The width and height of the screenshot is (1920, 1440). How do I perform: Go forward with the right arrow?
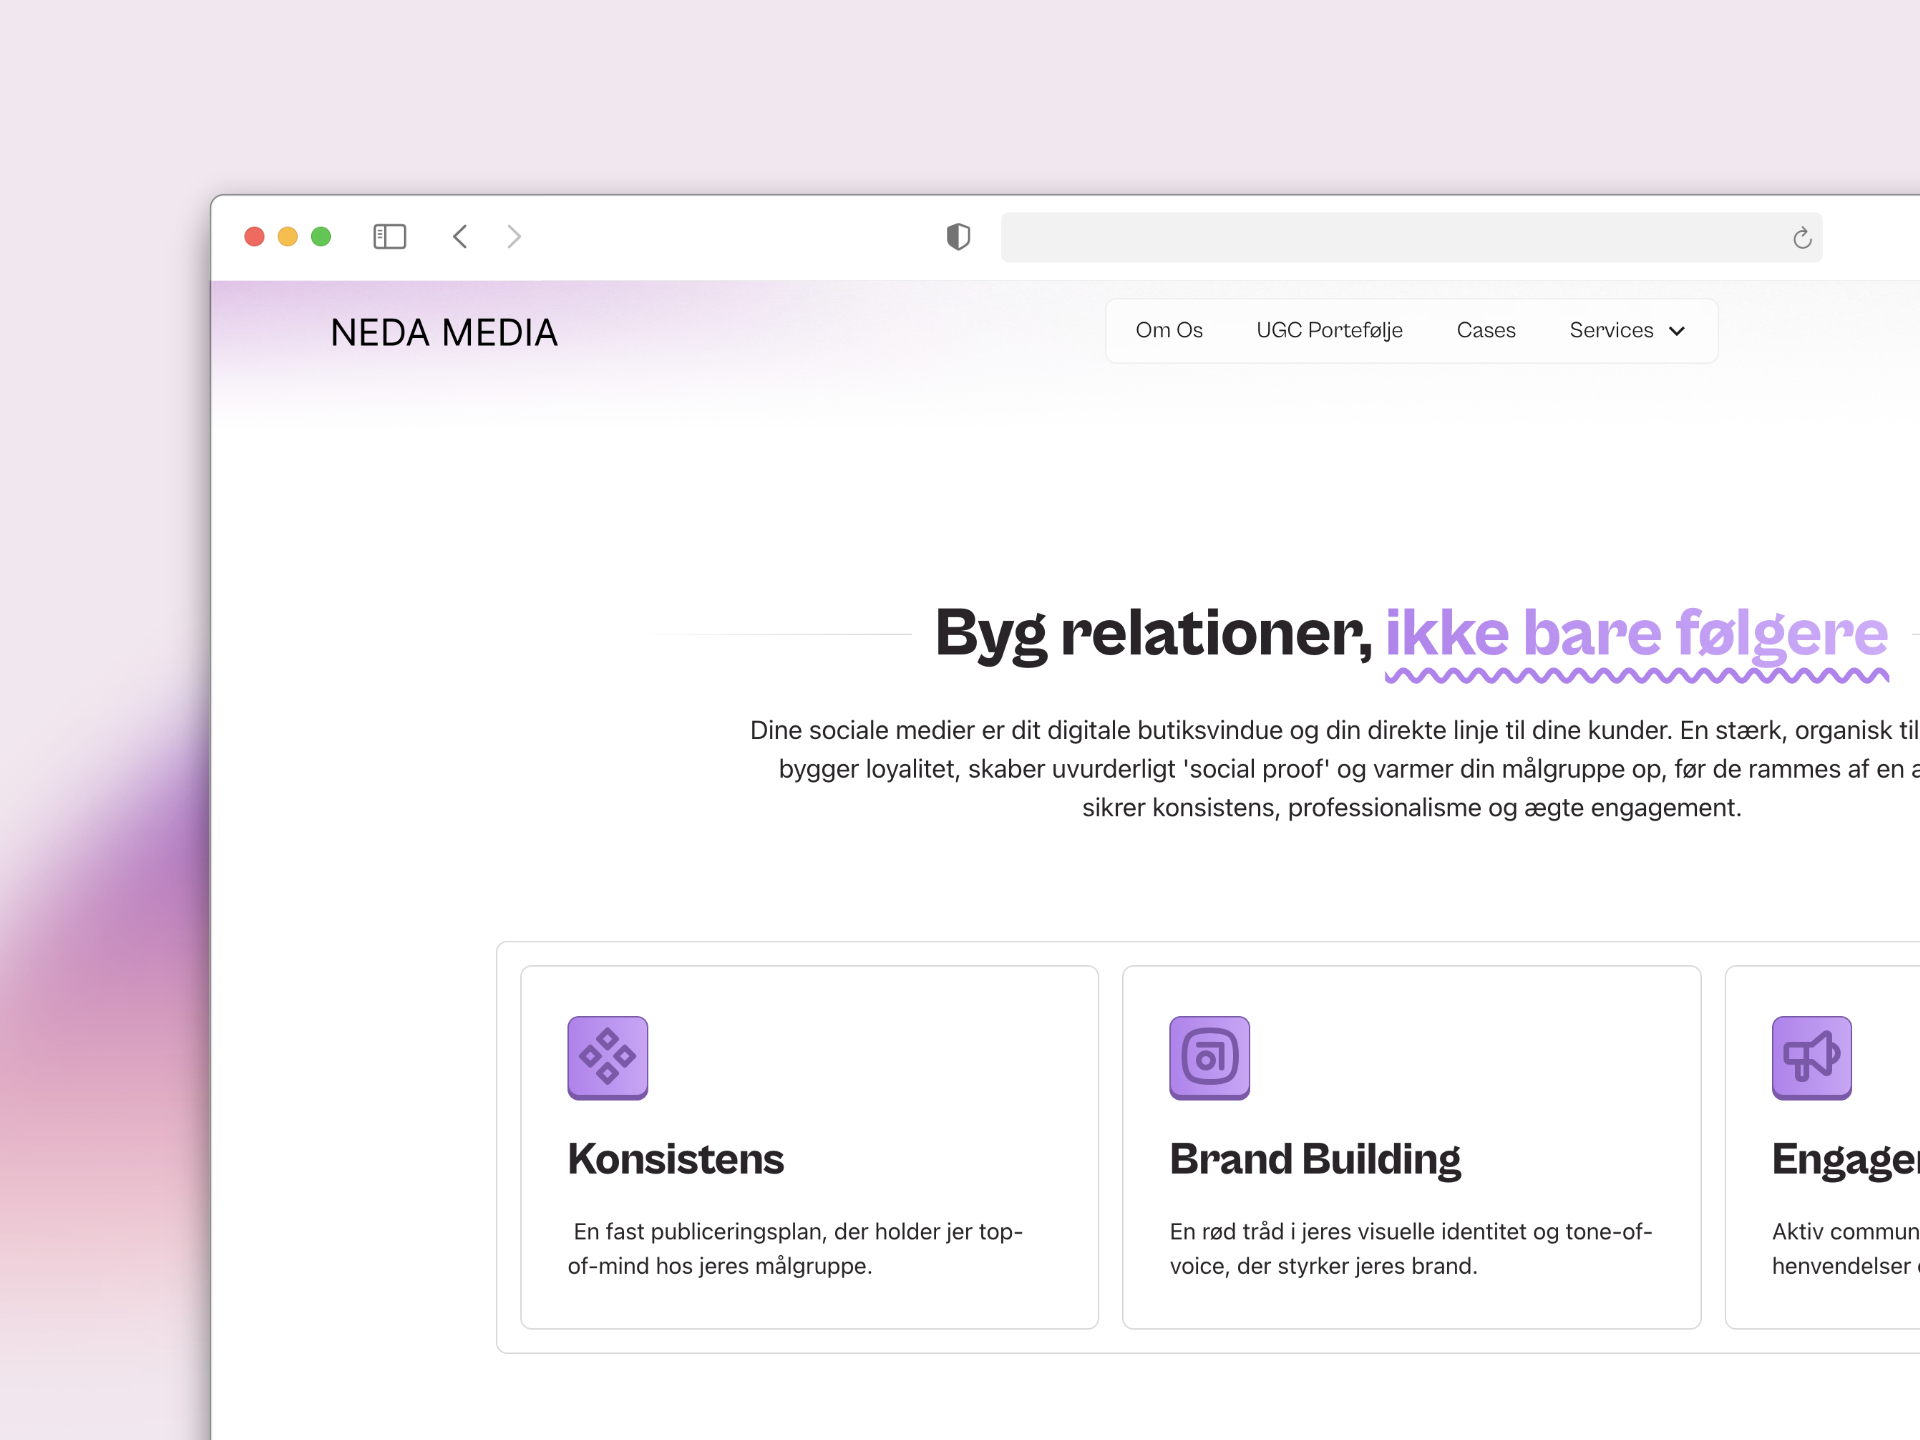(x=514, y=237)
